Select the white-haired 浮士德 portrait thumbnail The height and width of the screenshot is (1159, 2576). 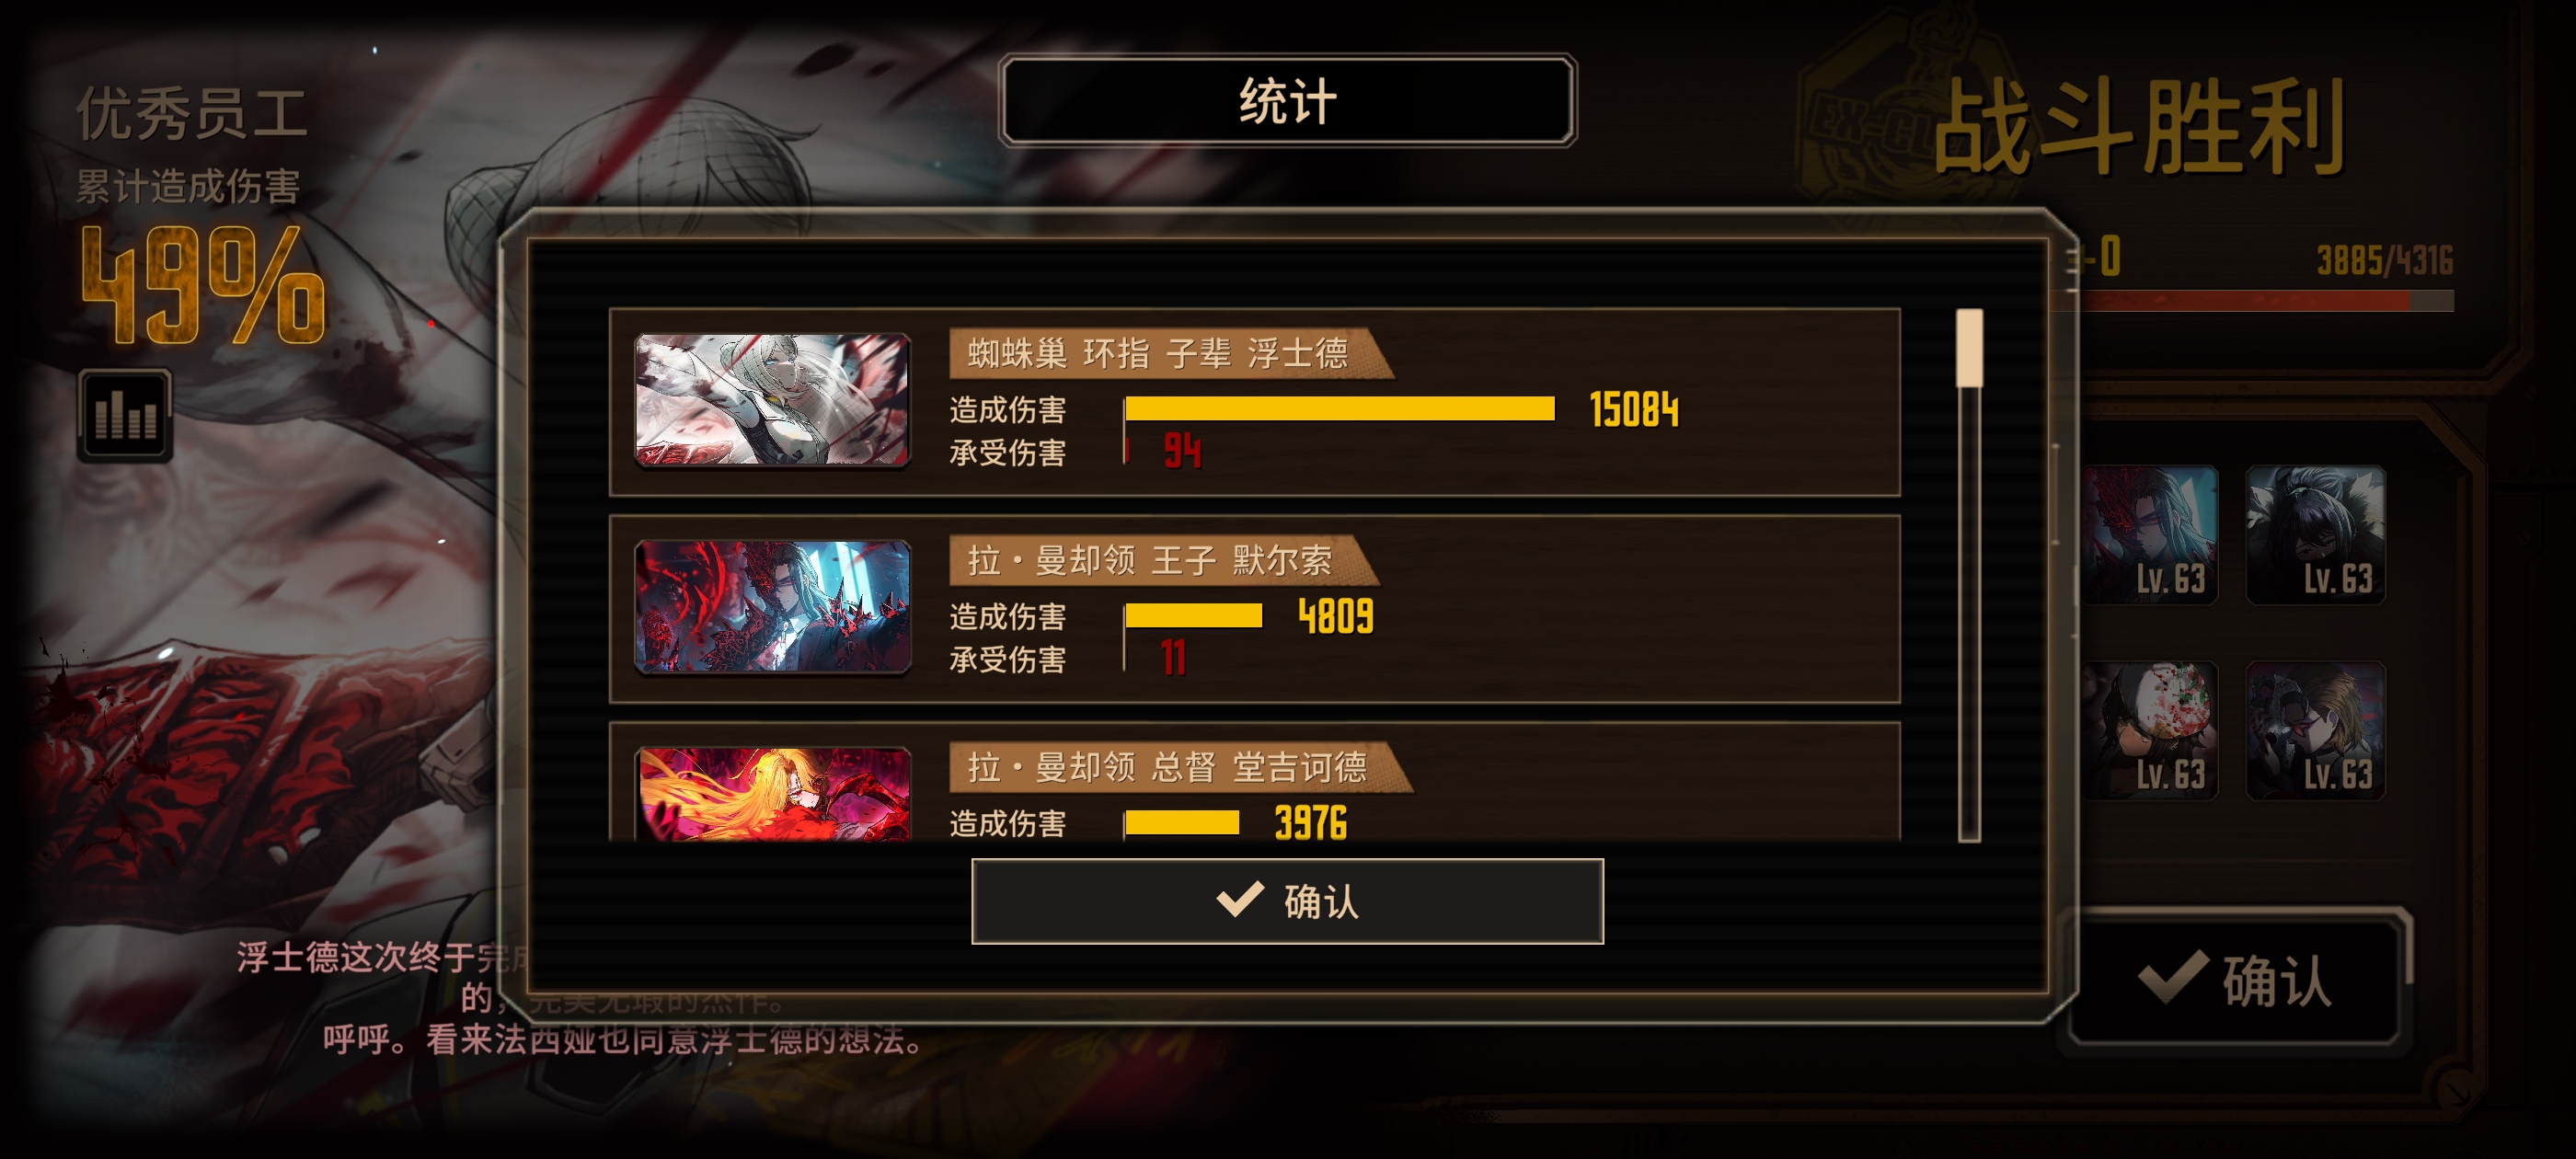click(x=772, y=400)
